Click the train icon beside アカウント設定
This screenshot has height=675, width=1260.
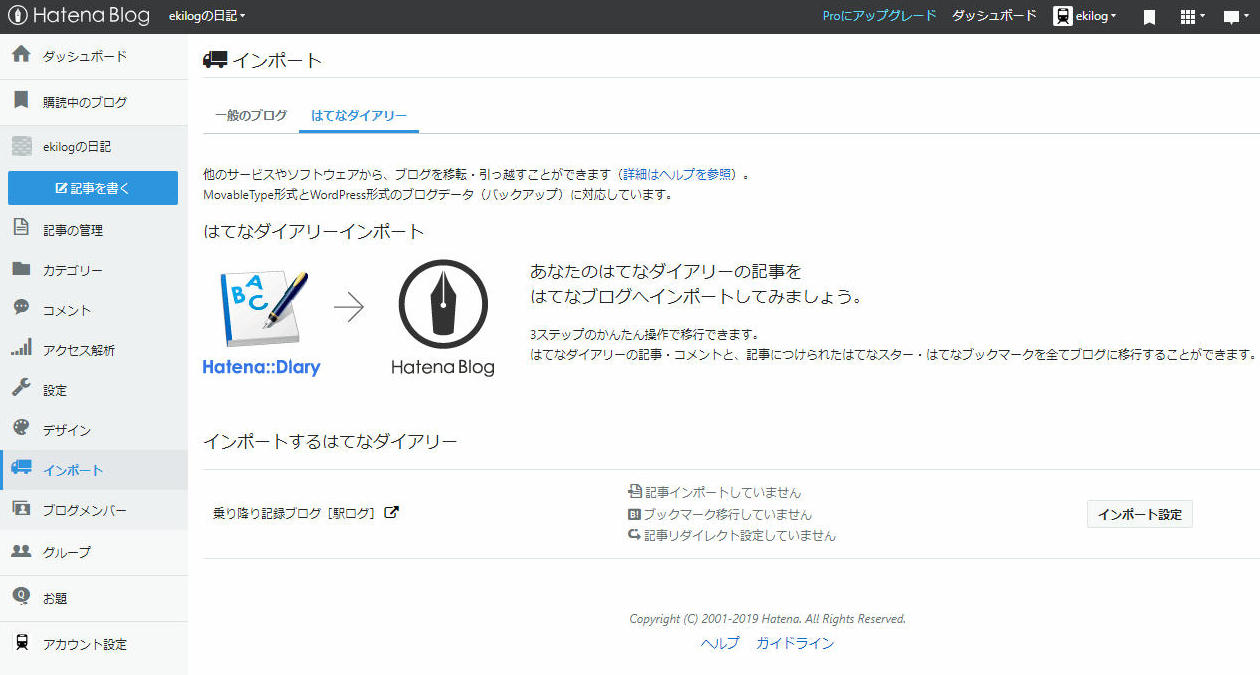coord(21,643)
